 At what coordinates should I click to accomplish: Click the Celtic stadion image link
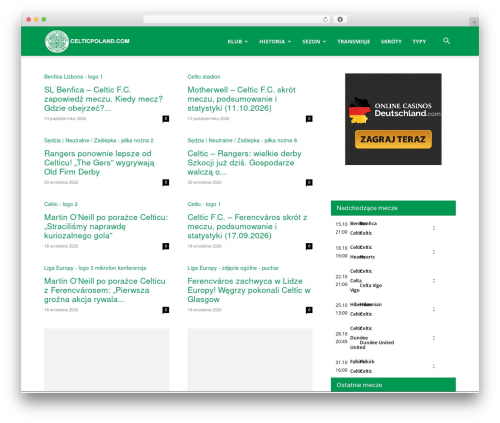[x=204, y=77]
